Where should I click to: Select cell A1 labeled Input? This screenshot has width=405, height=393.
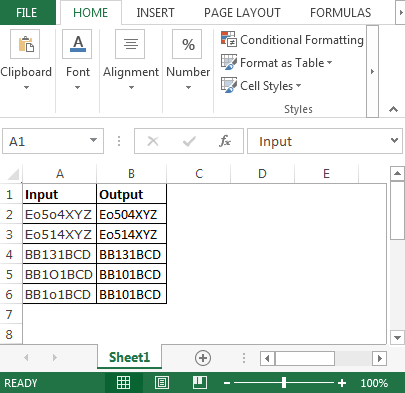click(x=59, y=194)
